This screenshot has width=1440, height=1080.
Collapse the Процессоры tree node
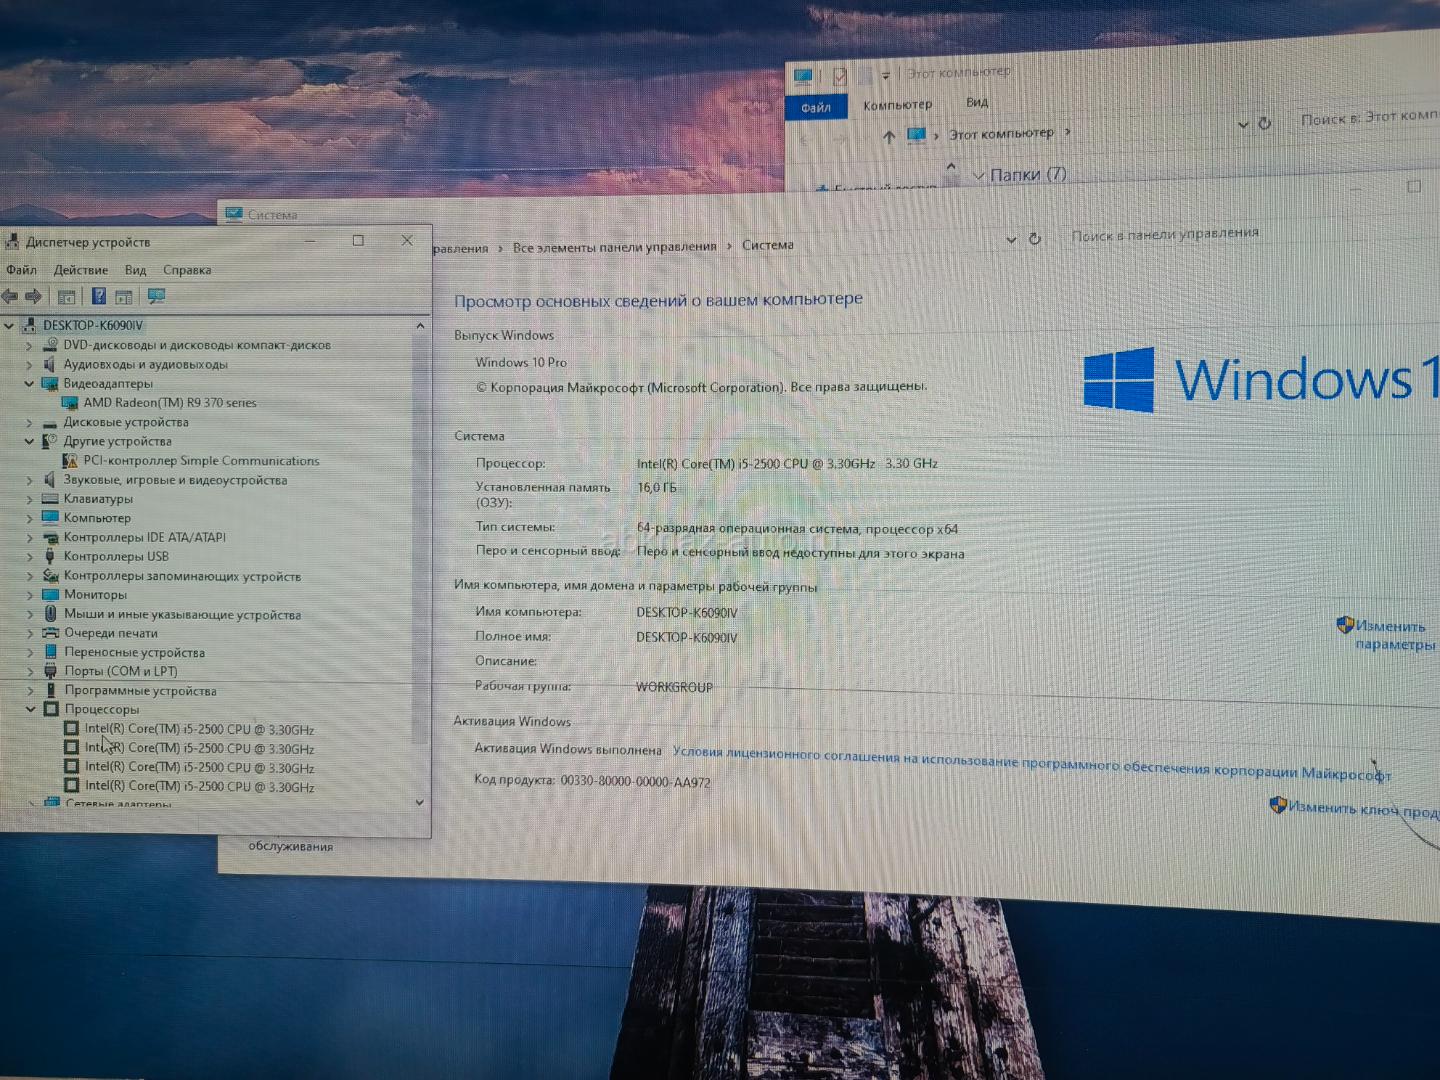(31, 709)
